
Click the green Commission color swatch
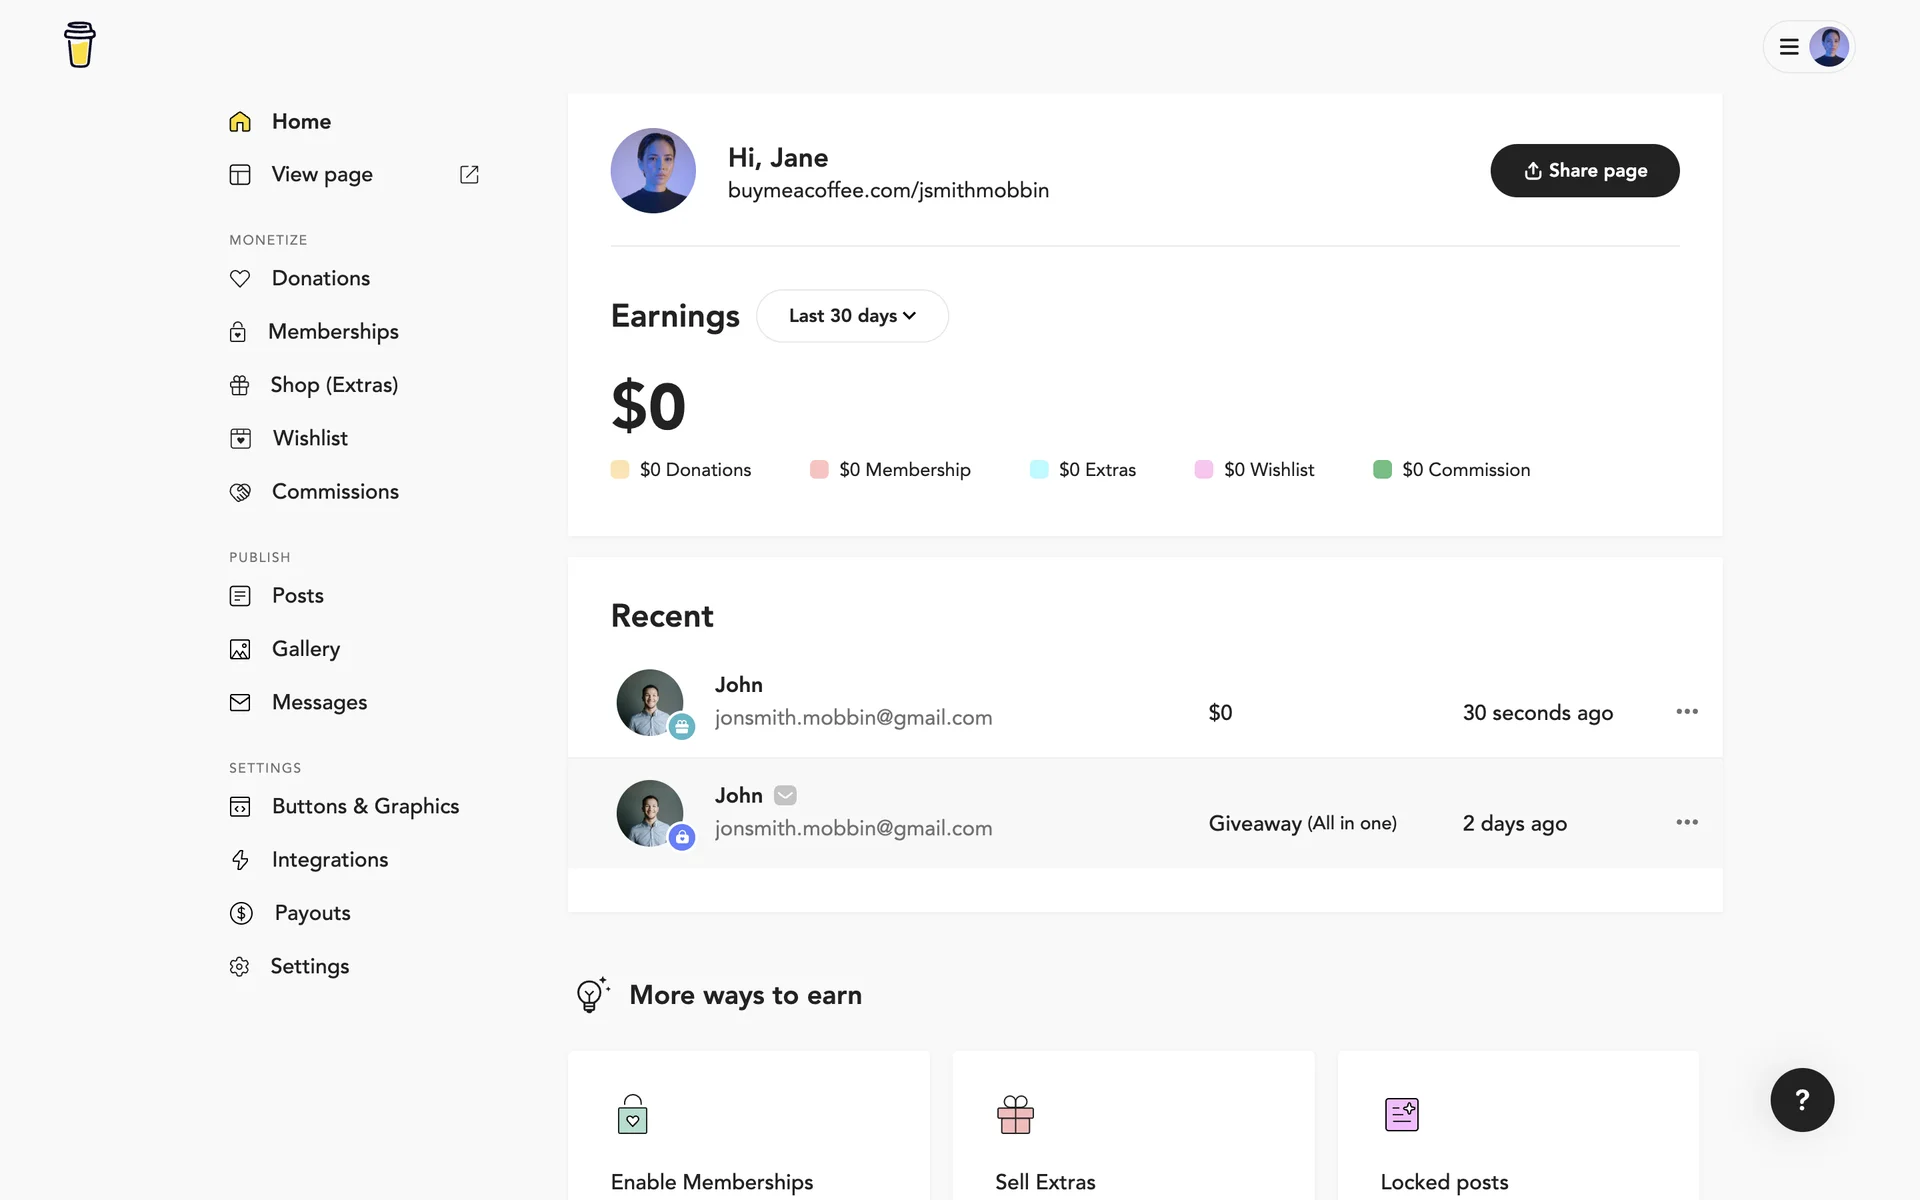coord(1382,470)
